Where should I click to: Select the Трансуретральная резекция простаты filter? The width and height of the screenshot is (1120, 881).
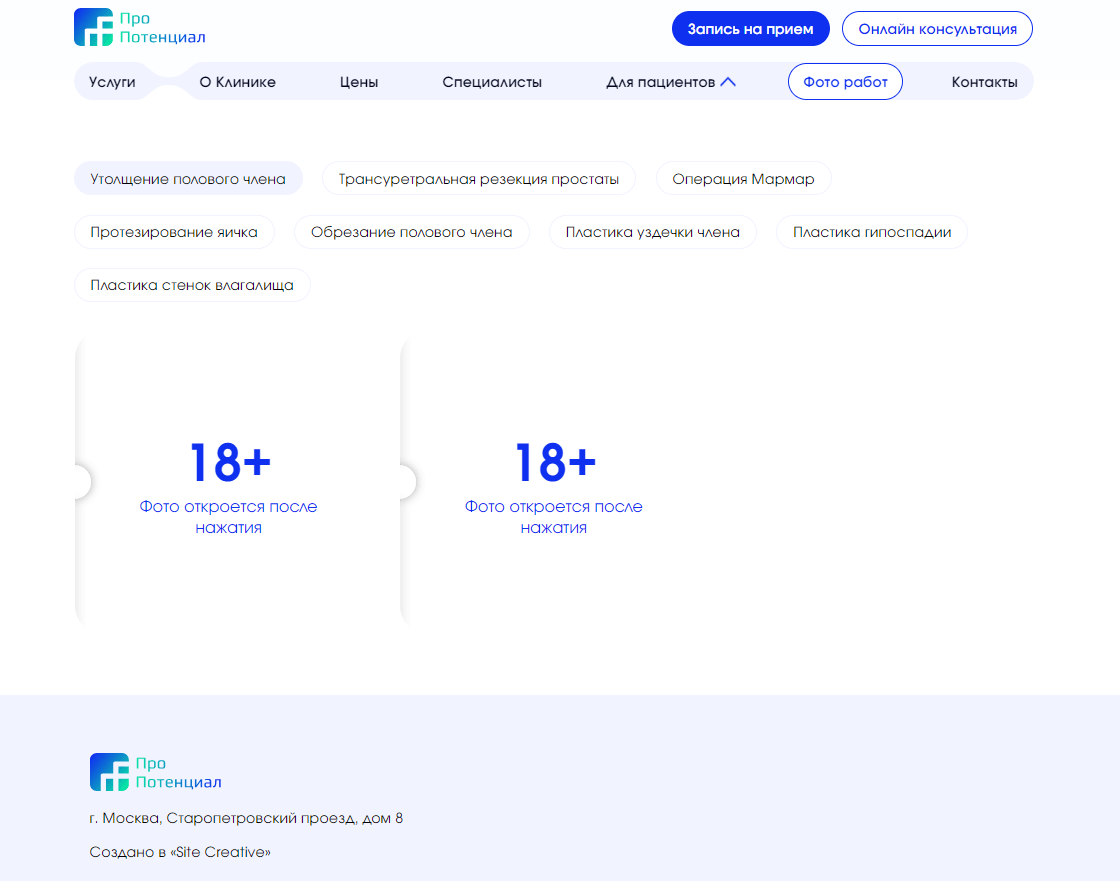(479, 179)
